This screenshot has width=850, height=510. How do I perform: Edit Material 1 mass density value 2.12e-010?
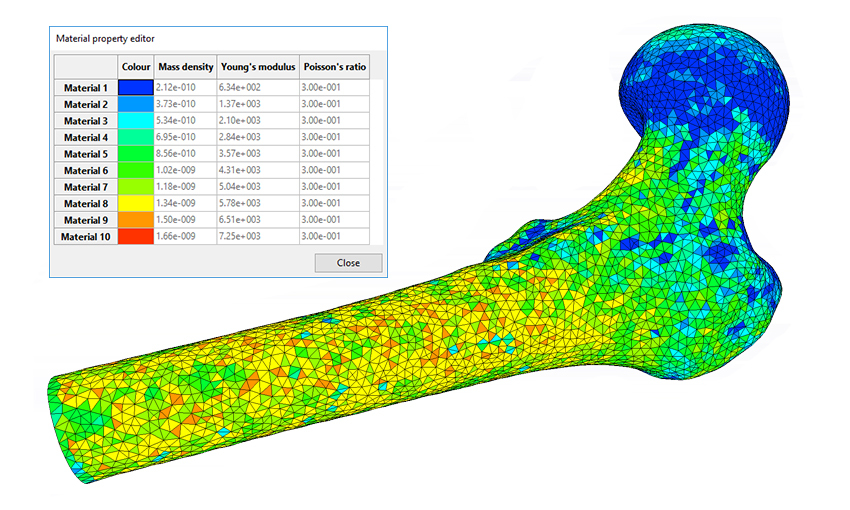(x=185, y=88)
